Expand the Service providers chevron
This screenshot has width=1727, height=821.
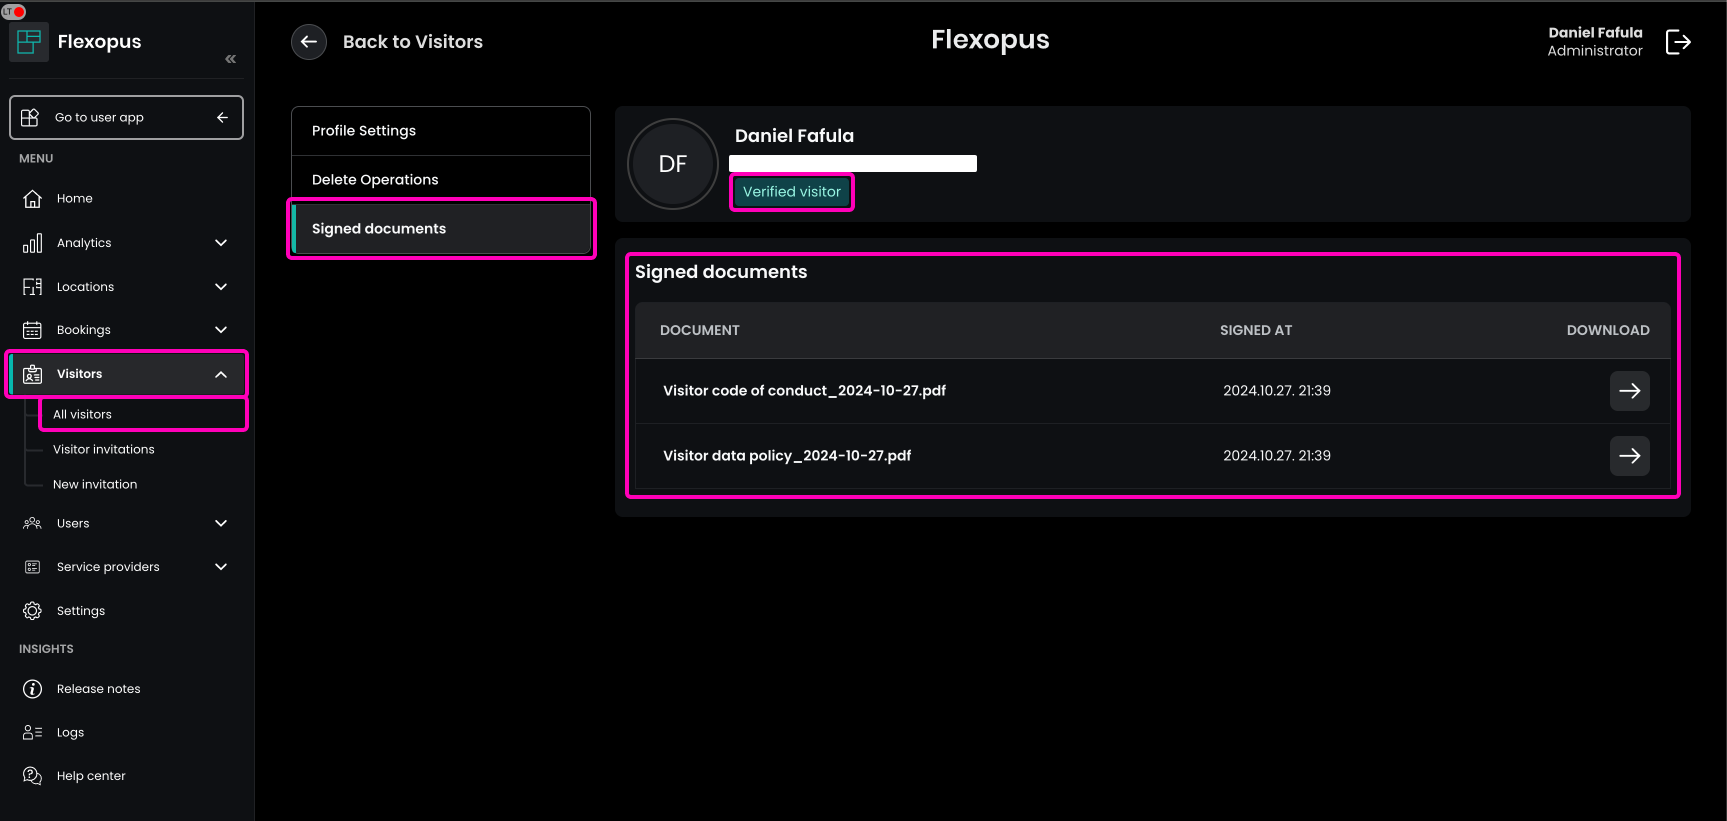(x=221, y=567)
